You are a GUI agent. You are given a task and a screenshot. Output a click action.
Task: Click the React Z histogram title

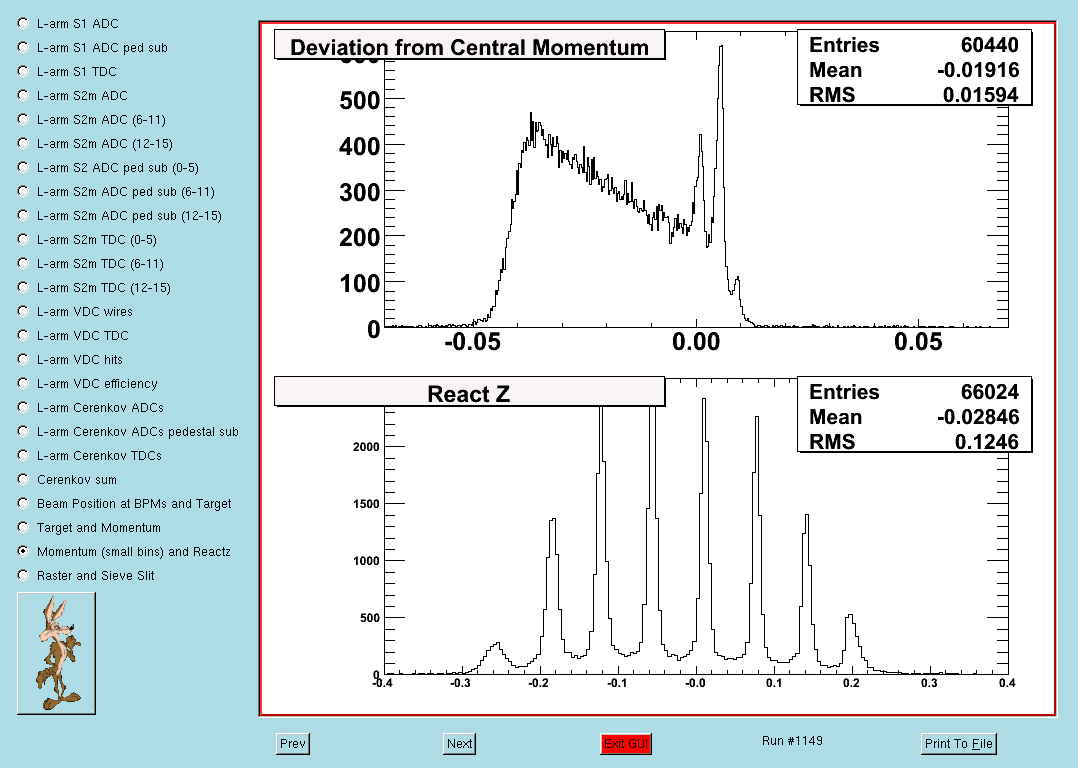click(x=470, y=392)
